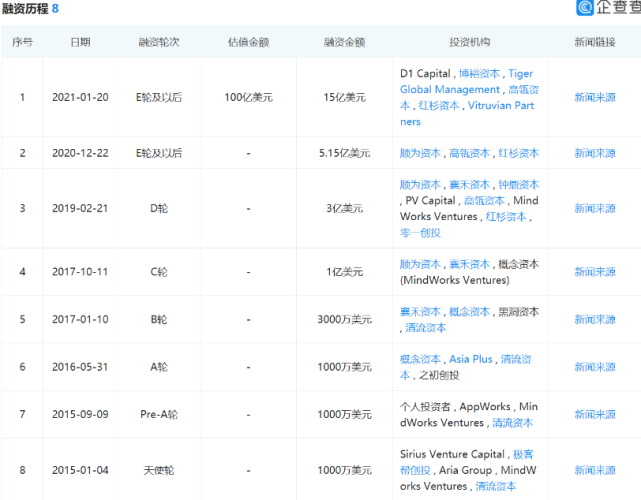Select the 15亿美元 funding amount cell
The height and width of the screenshot is (500, 641).
[345, 97]
